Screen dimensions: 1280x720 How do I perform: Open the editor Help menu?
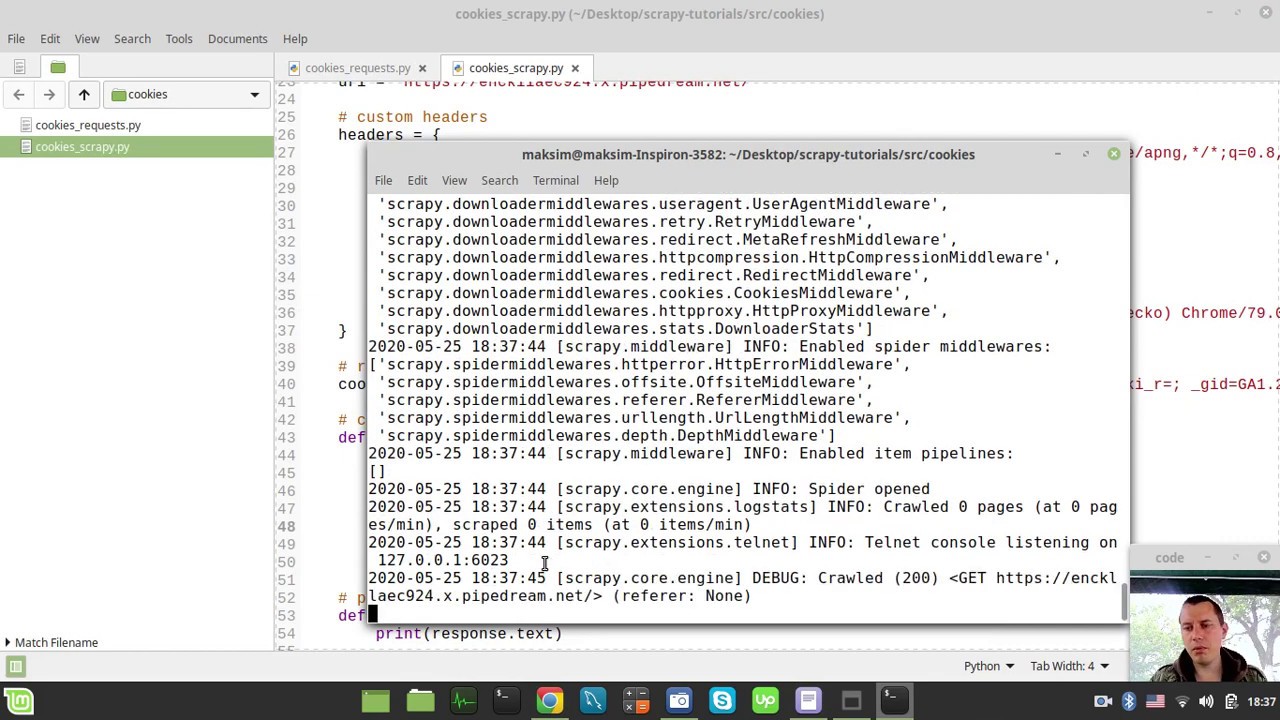295,39
